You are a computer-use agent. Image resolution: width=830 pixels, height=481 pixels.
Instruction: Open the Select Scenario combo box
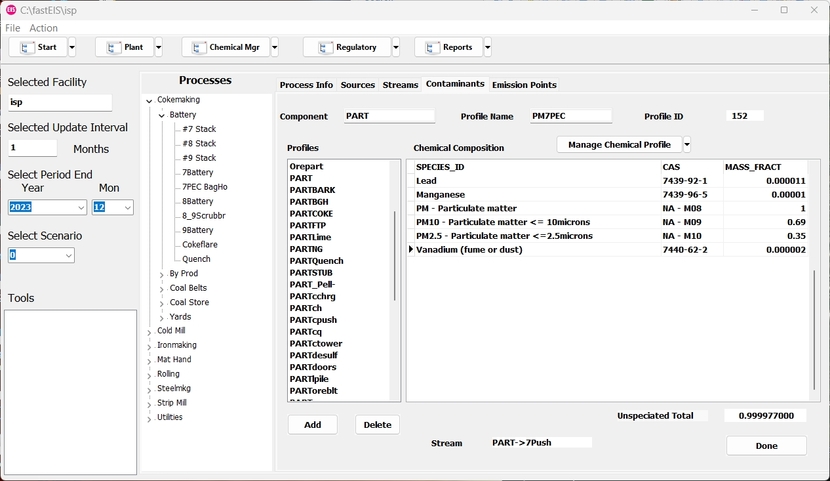(40, 255)
